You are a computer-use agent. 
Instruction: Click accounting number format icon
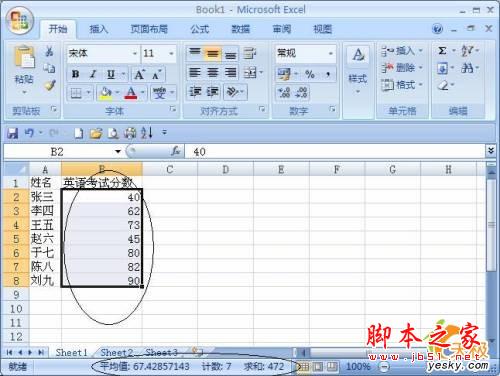284,74
